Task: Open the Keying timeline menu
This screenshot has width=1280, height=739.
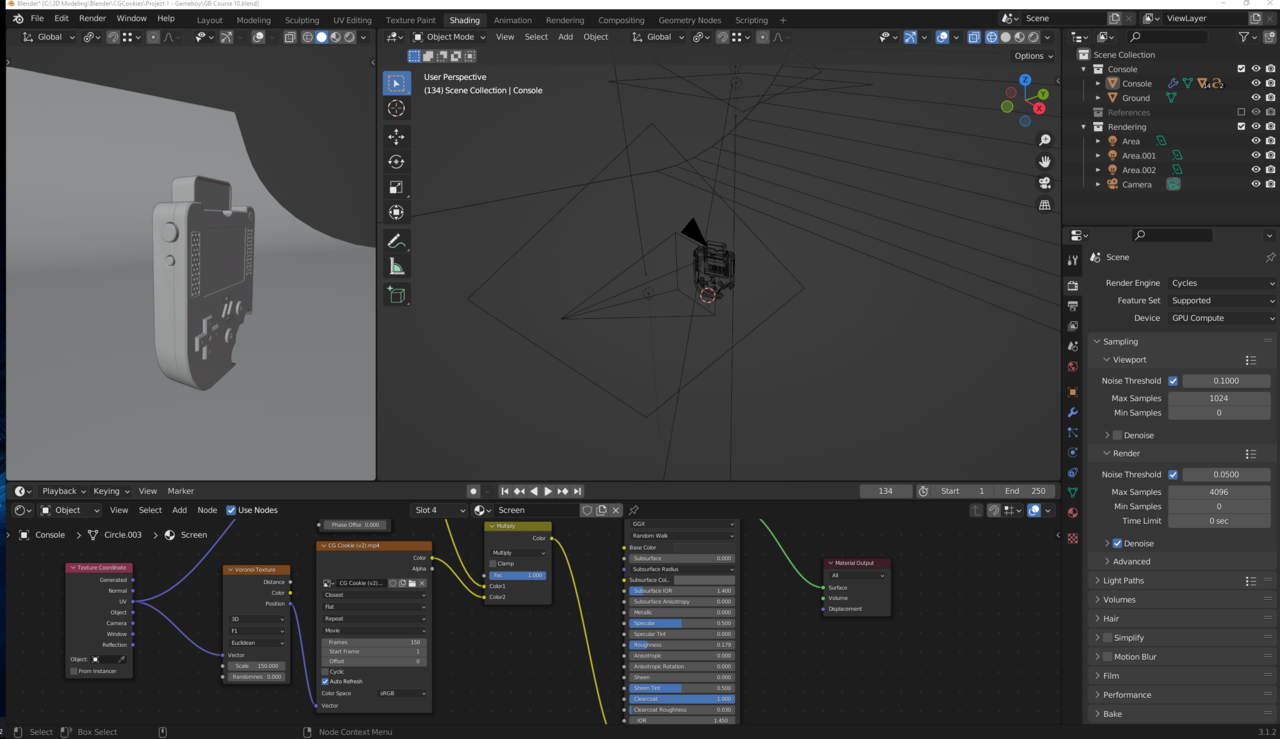Action: (x=111, y=491)
